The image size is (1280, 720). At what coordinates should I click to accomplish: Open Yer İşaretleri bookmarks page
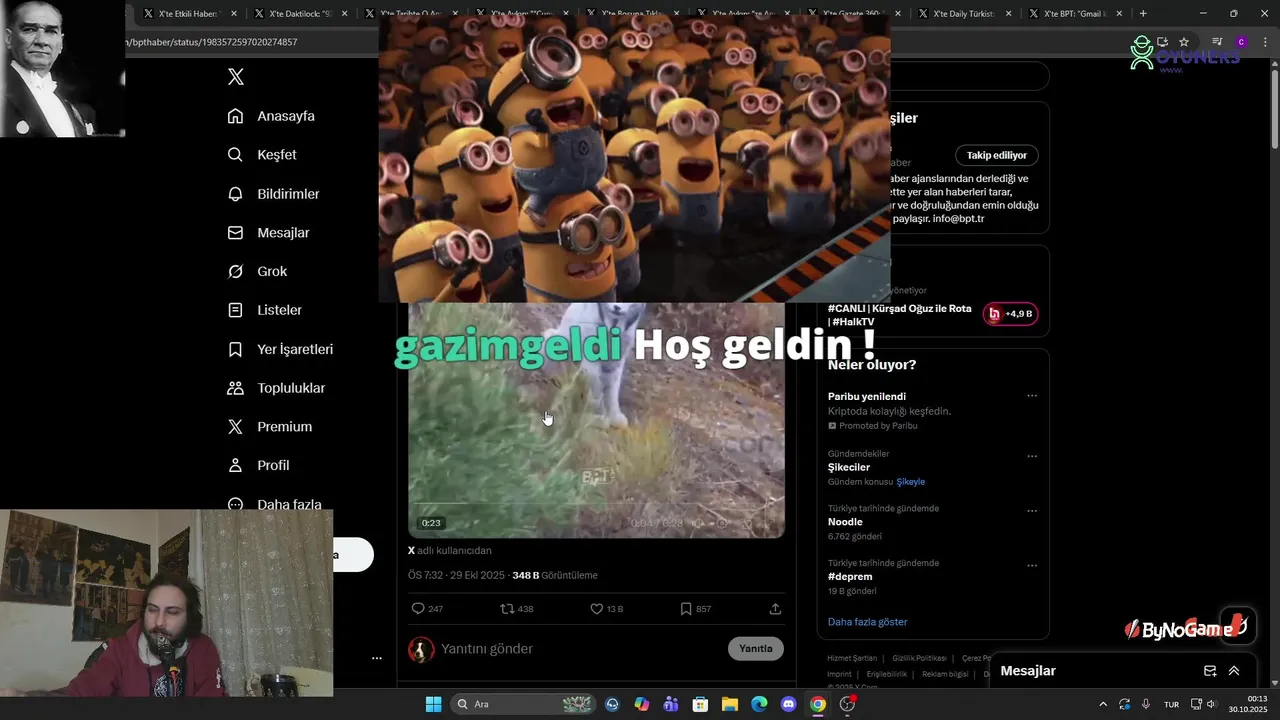[280, 349]
